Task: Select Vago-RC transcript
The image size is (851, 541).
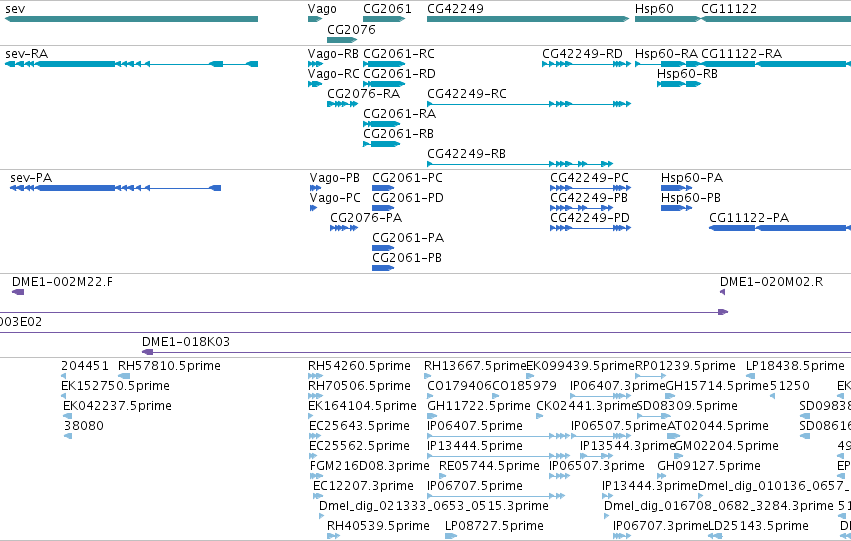Action: (315, 84)
